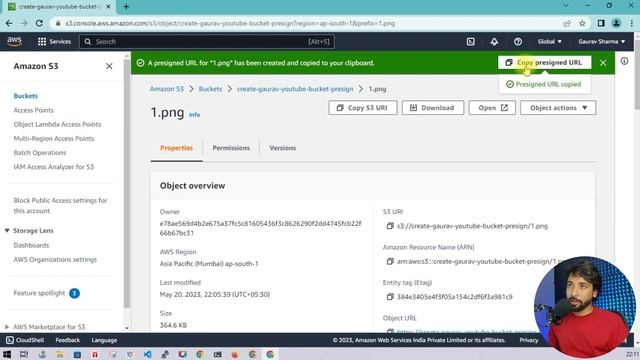Copy the S3 URI value icon
Image resolution: width=640 pixels, height=360 pixels.
(390, 226)
